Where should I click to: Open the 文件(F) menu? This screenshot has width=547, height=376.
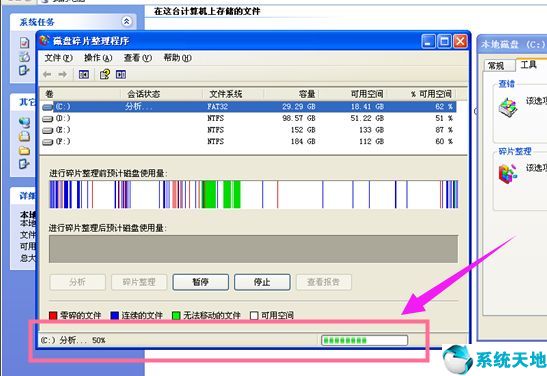58,58
